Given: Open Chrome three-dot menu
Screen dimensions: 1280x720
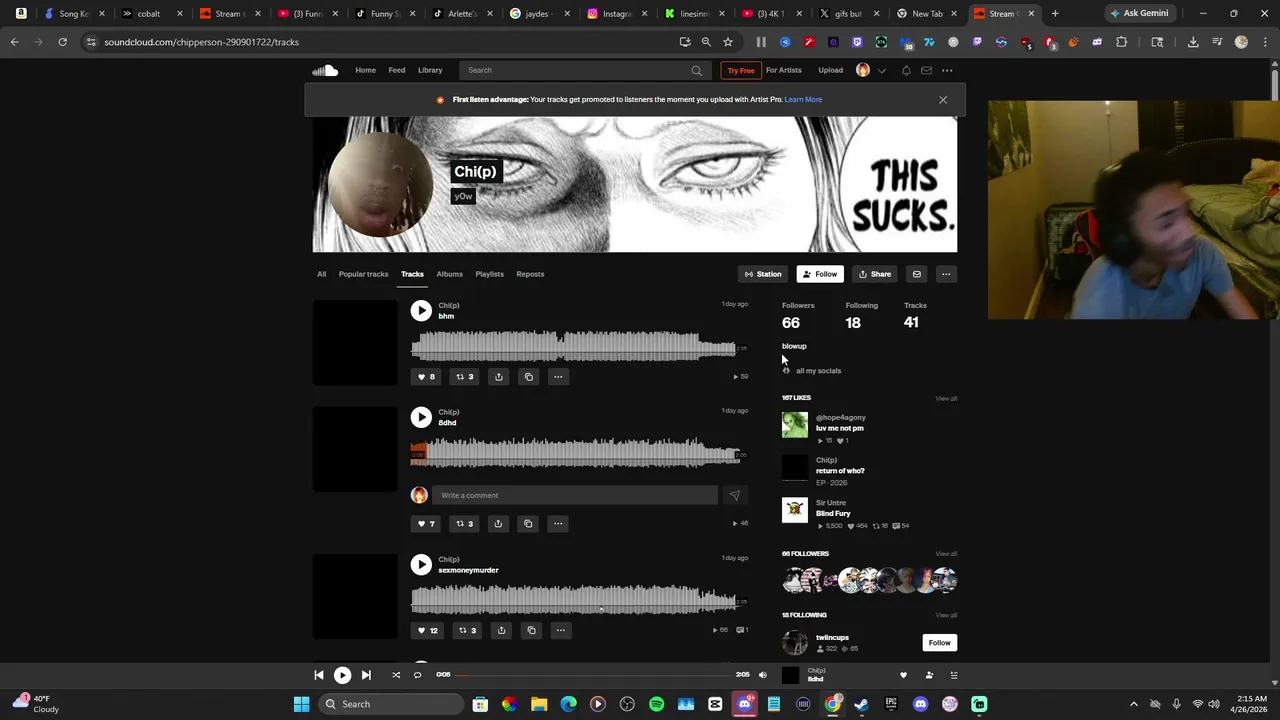Looking at the screenshot, I should point(1264,42).
